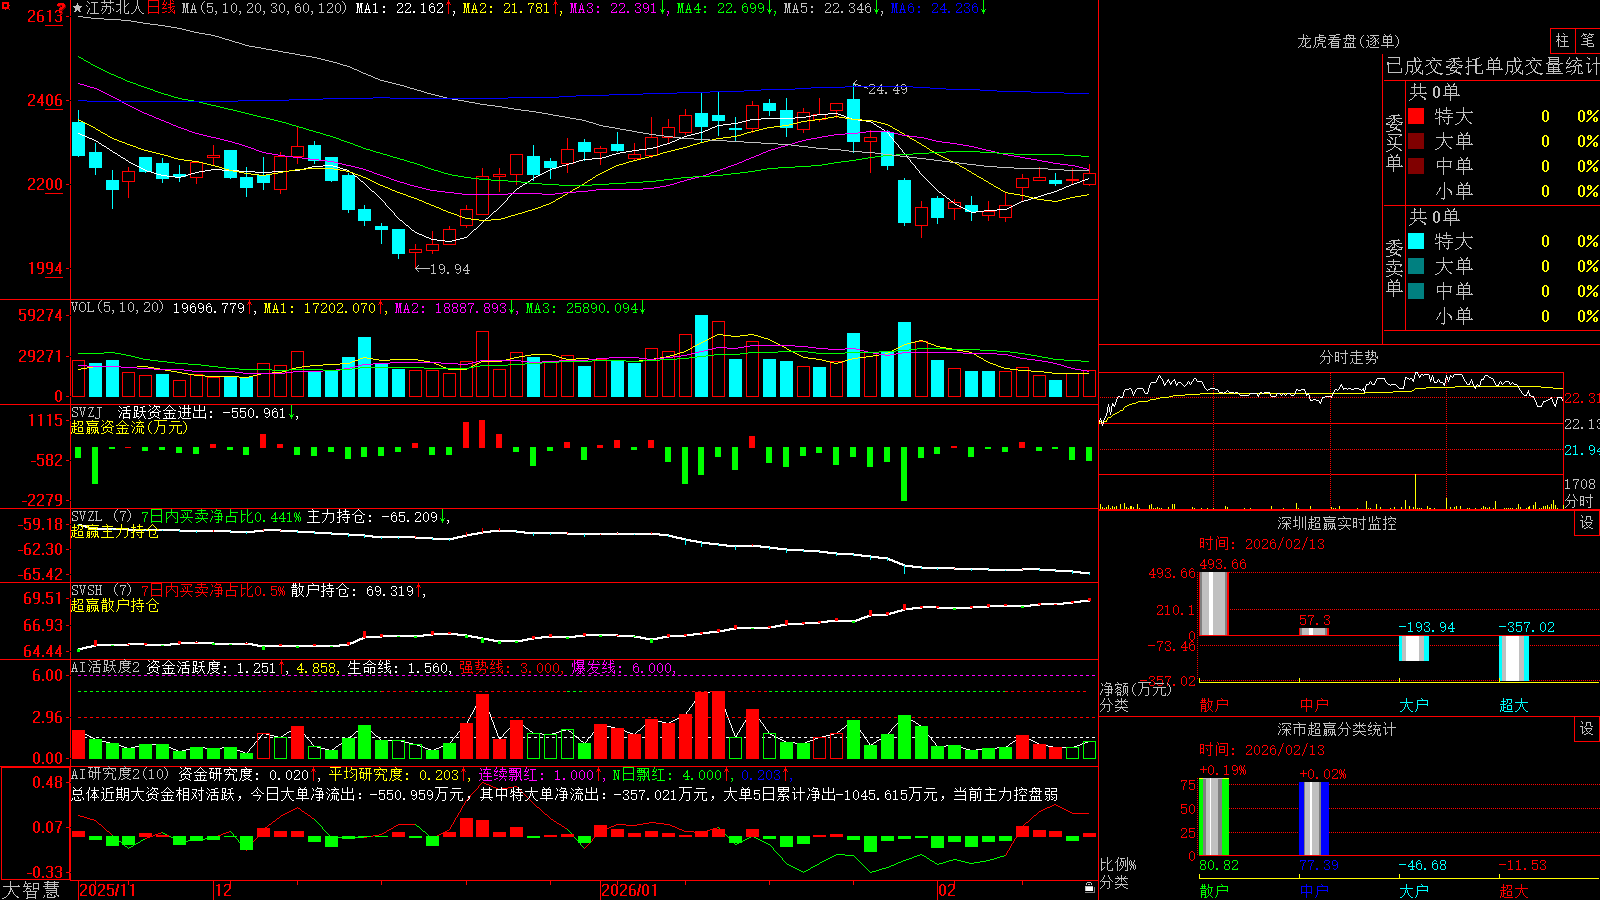The image size is (1600, 900).
Task: Click the SVZJ indicator name
Action: (x=86, y=412)
